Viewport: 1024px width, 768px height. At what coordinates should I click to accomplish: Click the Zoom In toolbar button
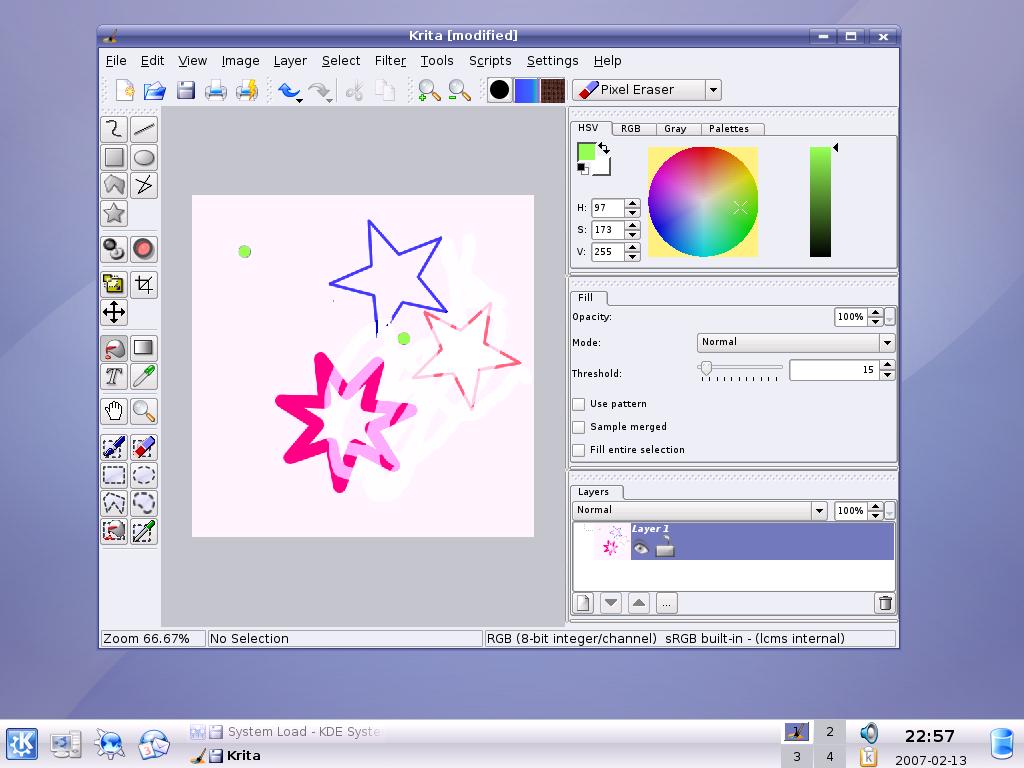tap(429, 90)
